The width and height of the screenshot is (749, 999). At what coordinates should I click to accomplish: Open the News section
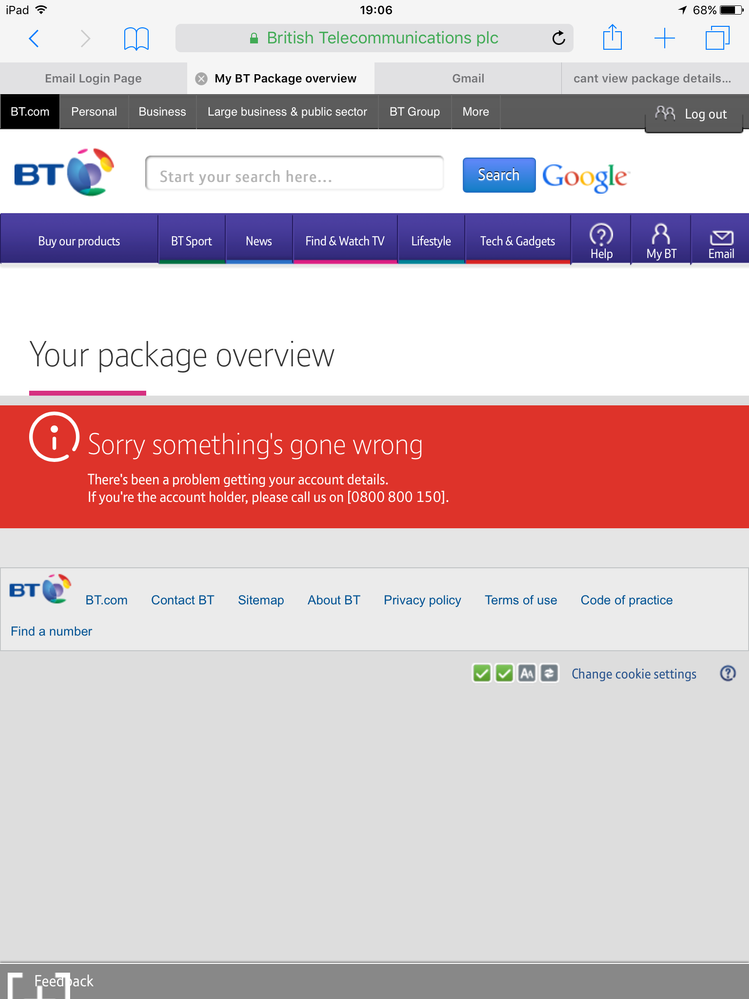tap(259, 240)
